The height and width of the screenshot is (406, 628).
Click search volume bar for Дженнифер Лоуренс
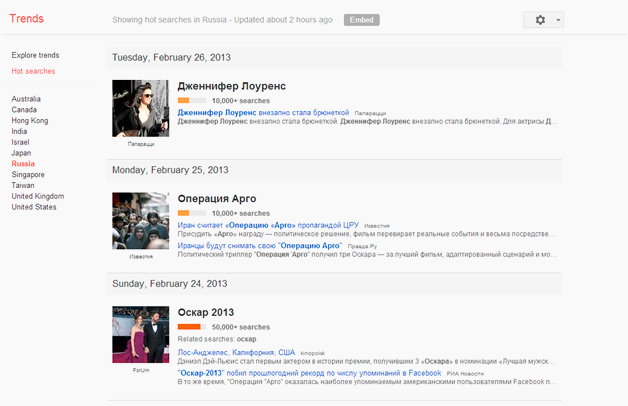coord(192,100)
